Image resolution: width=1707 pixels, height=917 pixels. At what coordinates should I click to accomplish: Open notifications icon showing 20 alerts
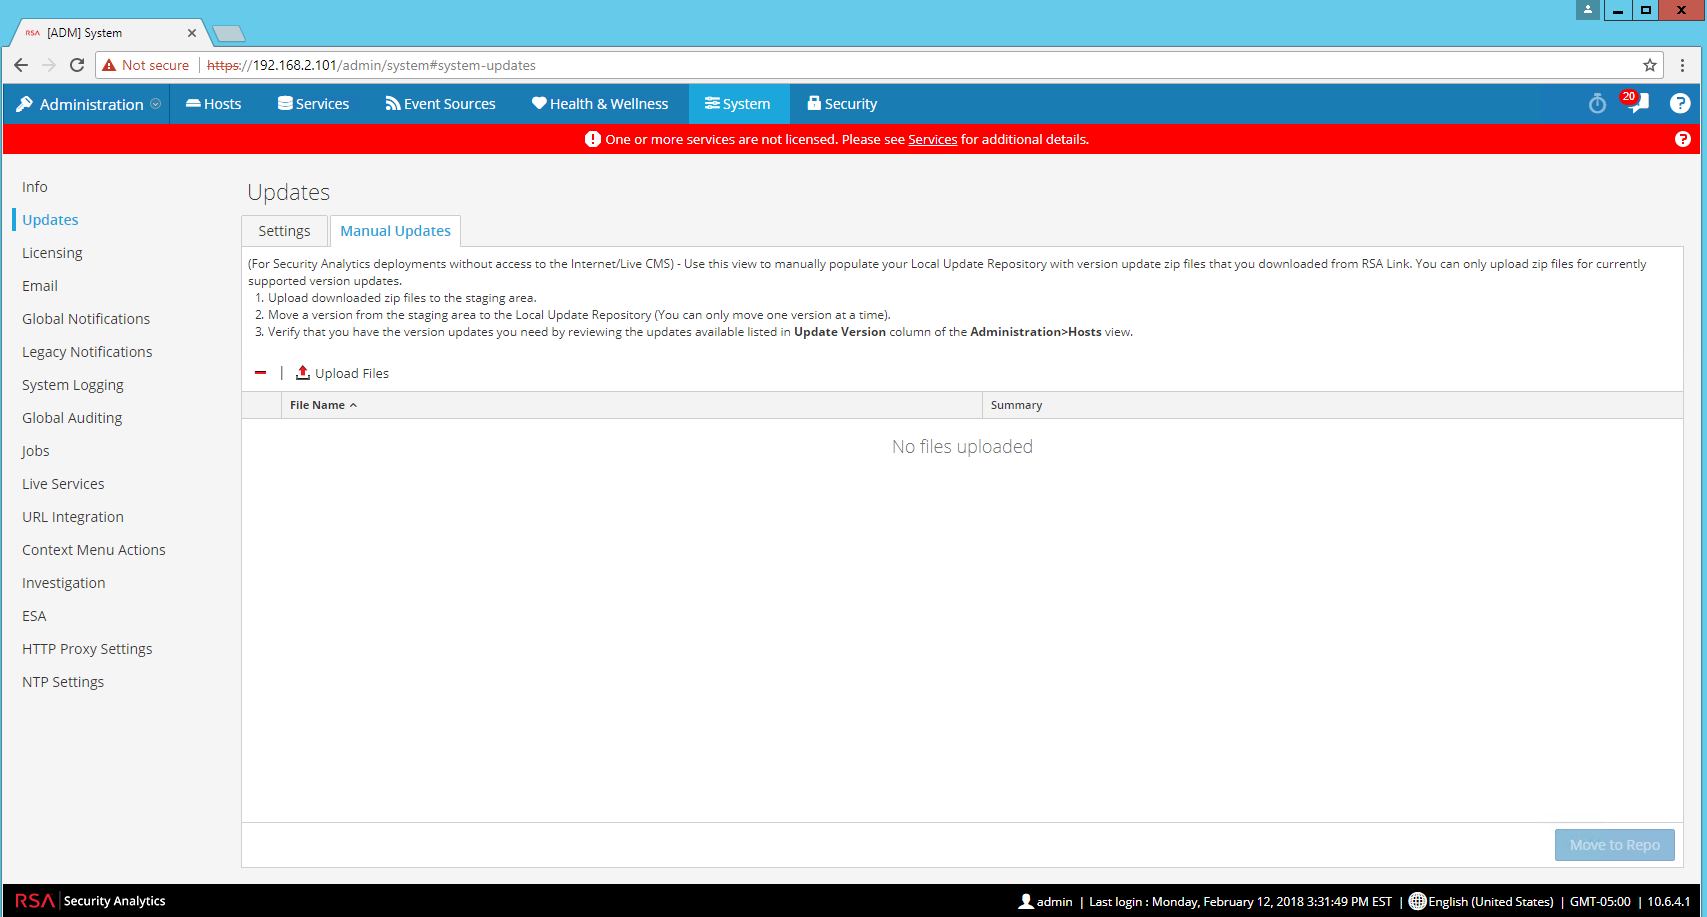pyautogui.click(x=1636, y=103)
